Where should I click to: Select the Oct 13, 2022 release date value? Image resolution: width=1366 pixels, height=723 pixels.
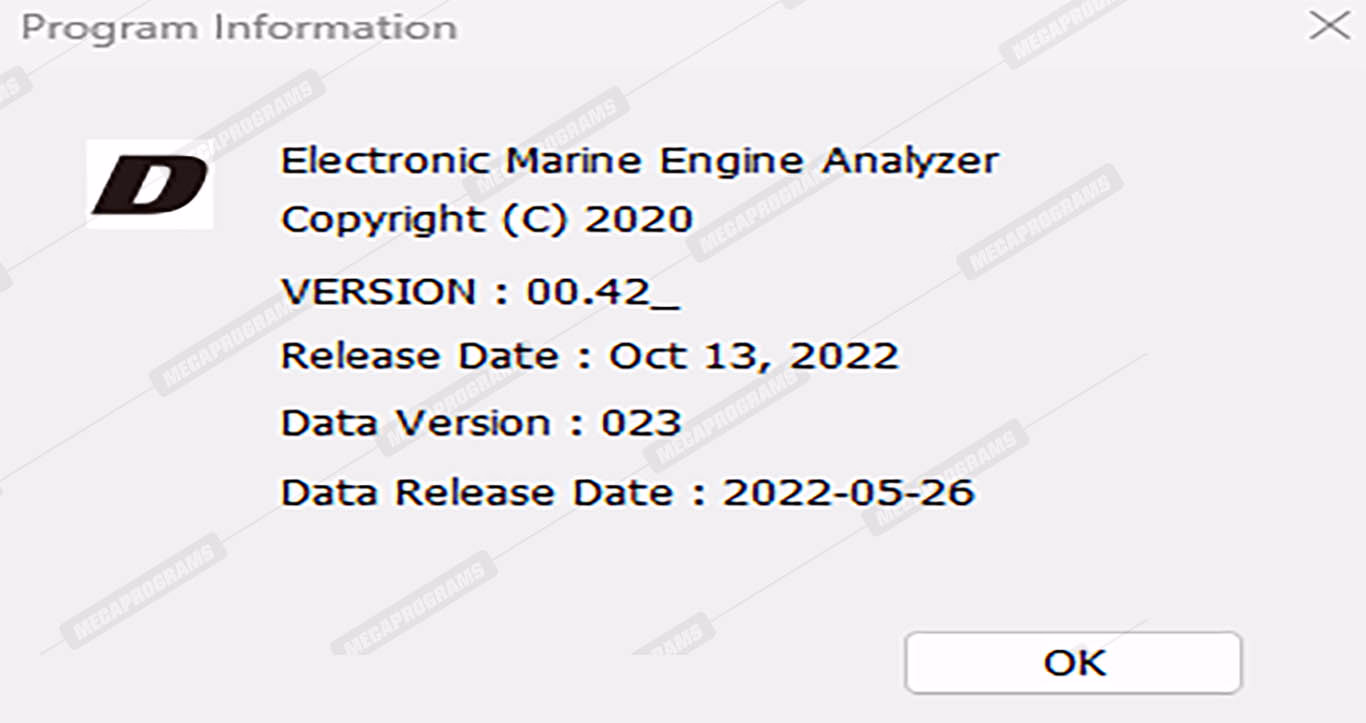(x=754, y=356)
